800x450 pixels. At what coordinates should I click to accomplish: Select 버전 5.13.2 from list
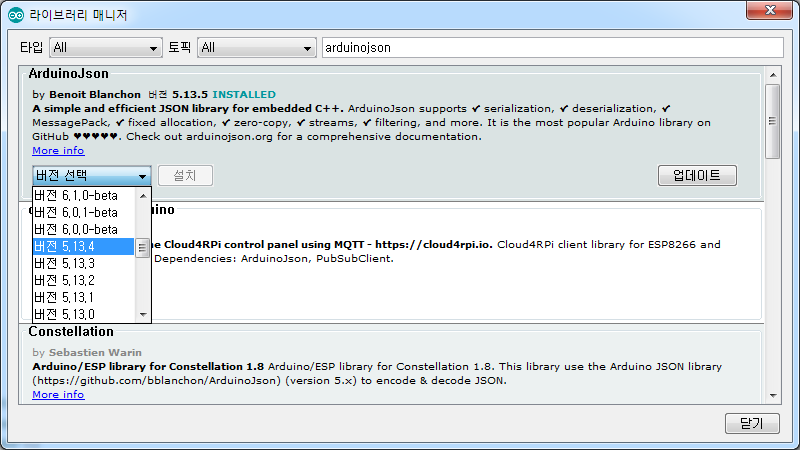[84, 281]
